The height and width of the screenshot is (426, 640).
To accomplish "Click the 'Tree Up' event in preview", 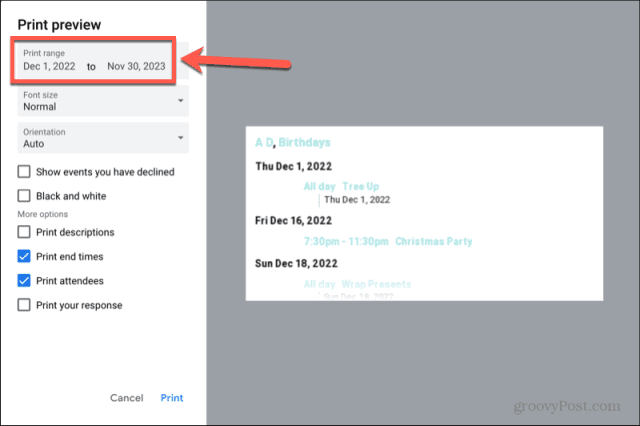I will pos(360,186).
